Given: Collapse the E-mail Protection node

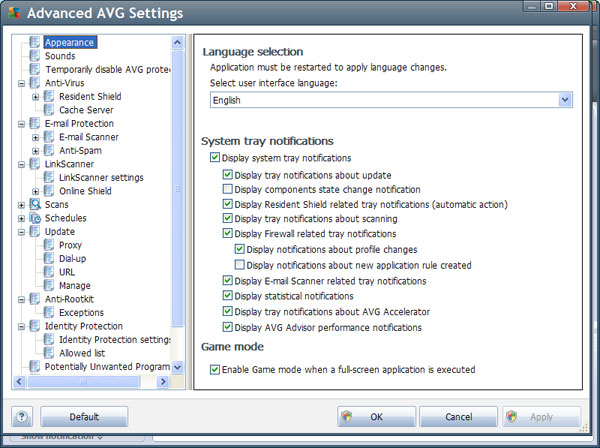Looking at the screenshot, I should pyautogui.click(x=21, y=124).
